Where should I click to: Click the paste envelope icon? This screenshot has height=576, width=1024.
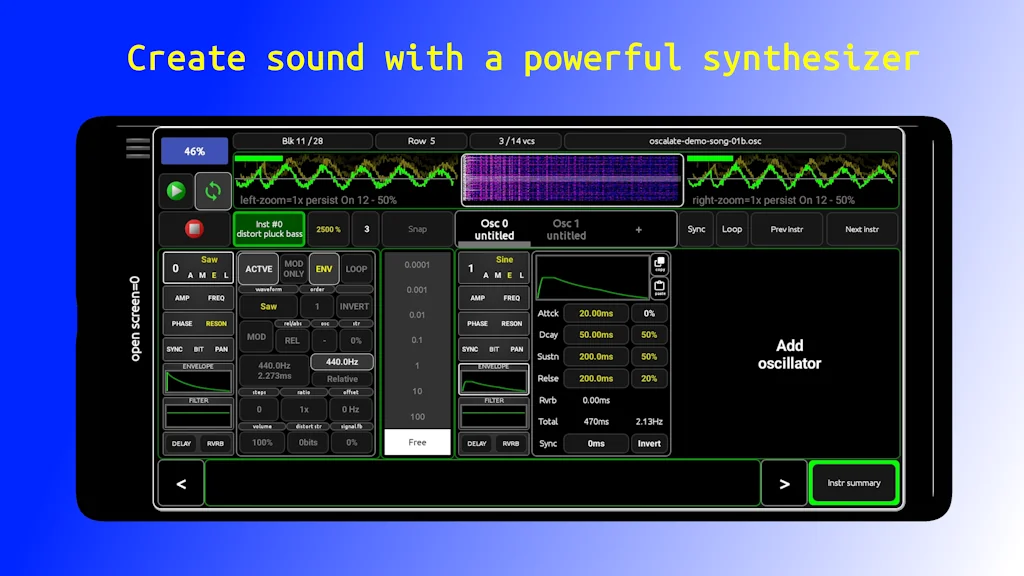pyautogui.click(x=660, y=286)
